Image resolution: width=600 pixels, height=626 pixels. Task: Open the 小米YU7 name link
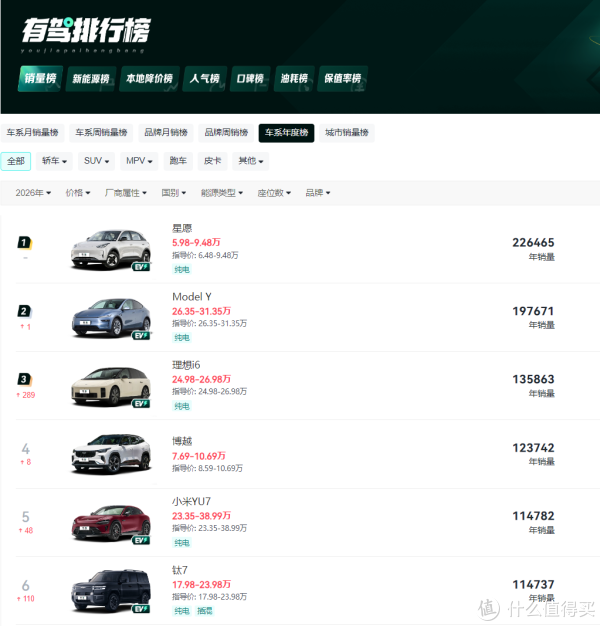tap(191, 501)
